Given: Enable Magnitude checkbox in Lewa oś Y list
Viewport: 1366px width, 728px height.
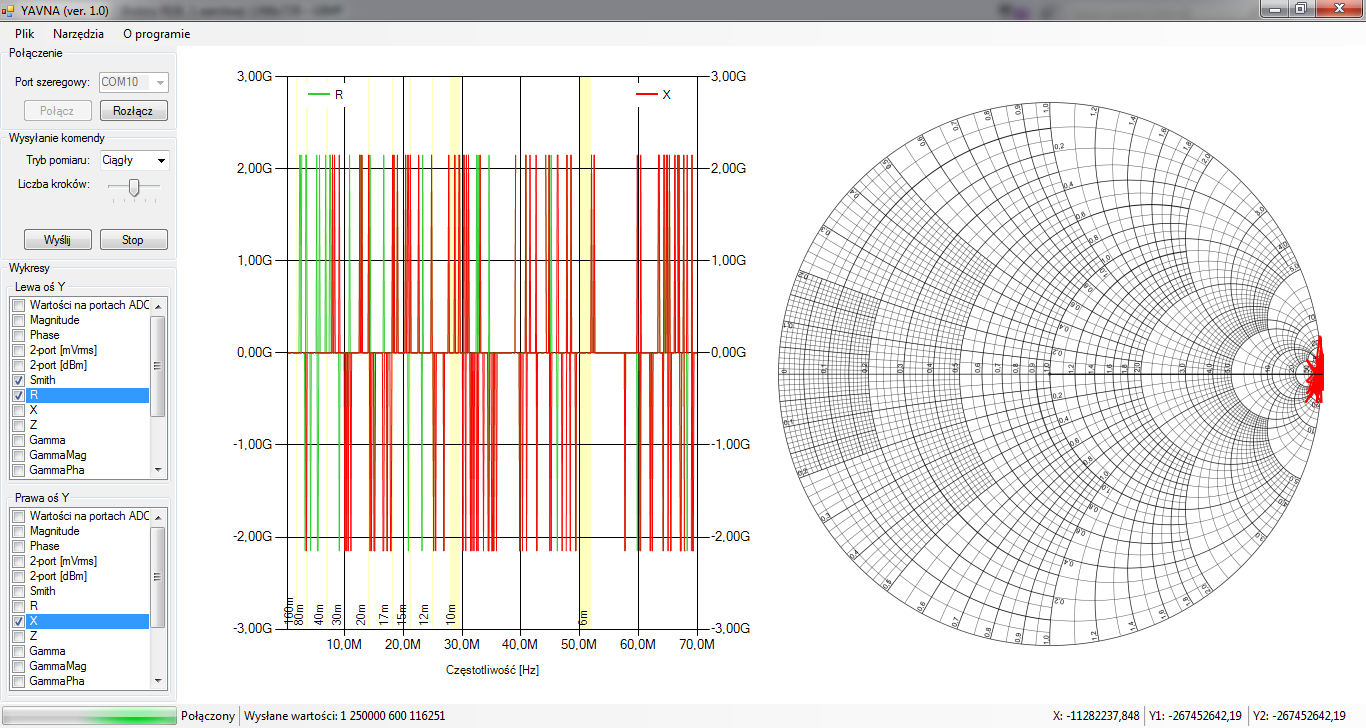Looking at the screenshot, I should 18,320.
